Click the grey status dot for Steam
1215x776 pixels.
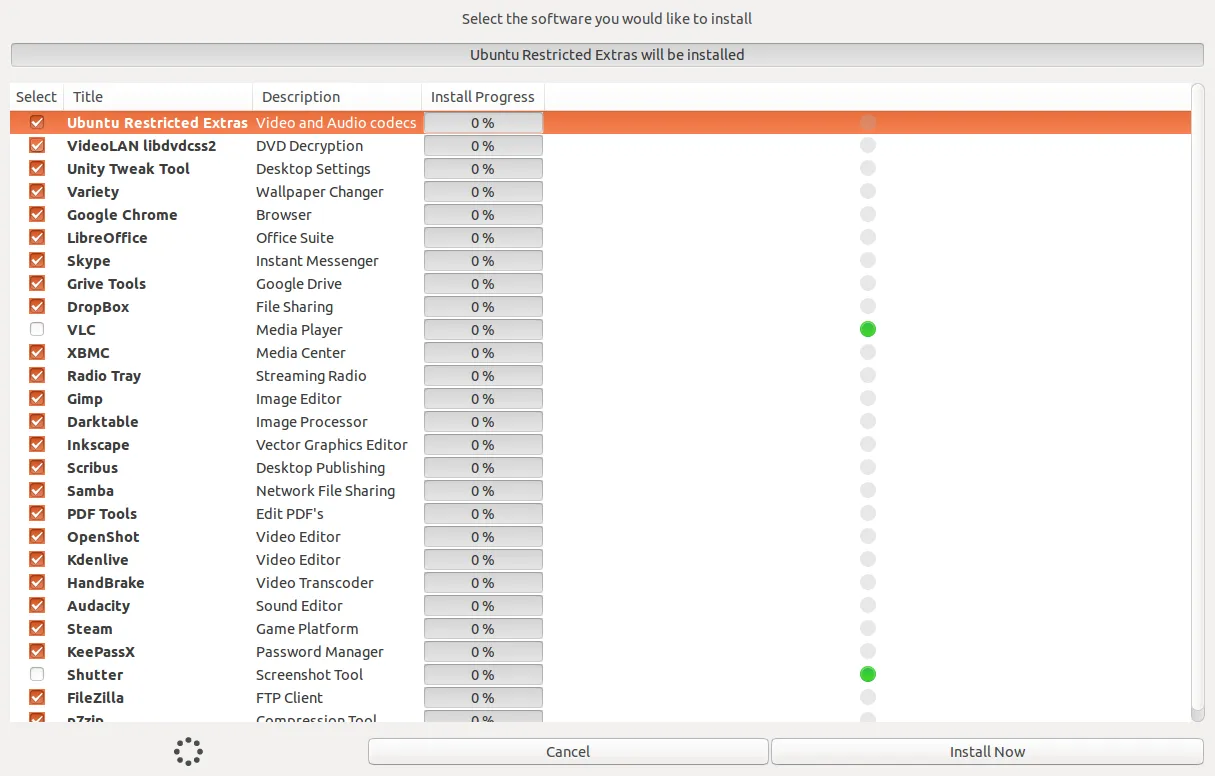pos(868,628)
